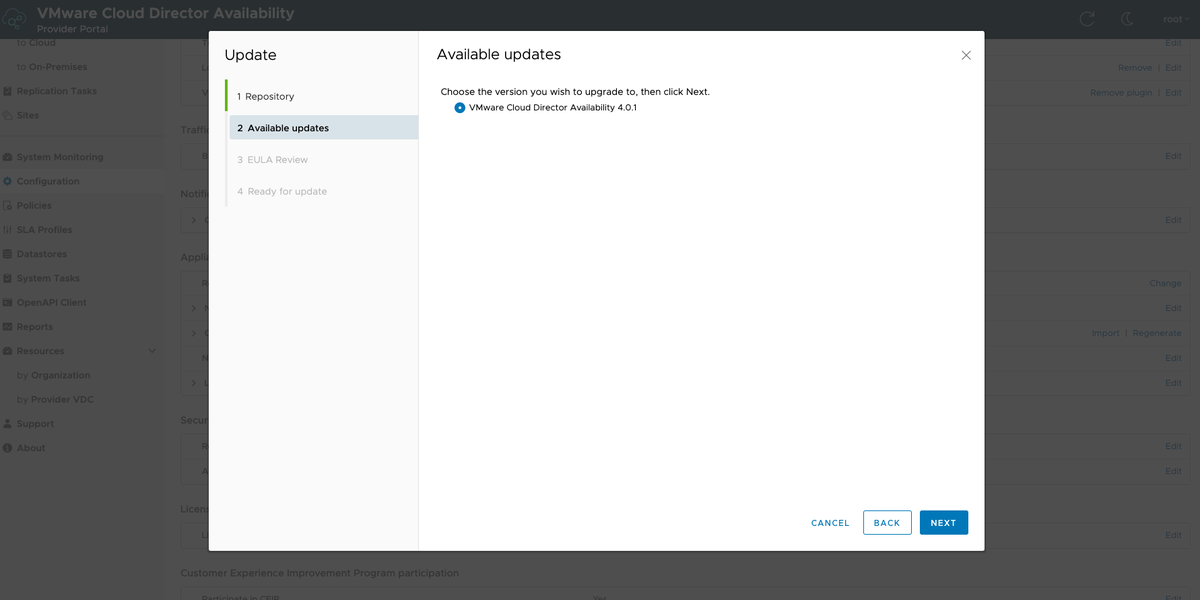Click the NEXT button in Update wizard

944,522
